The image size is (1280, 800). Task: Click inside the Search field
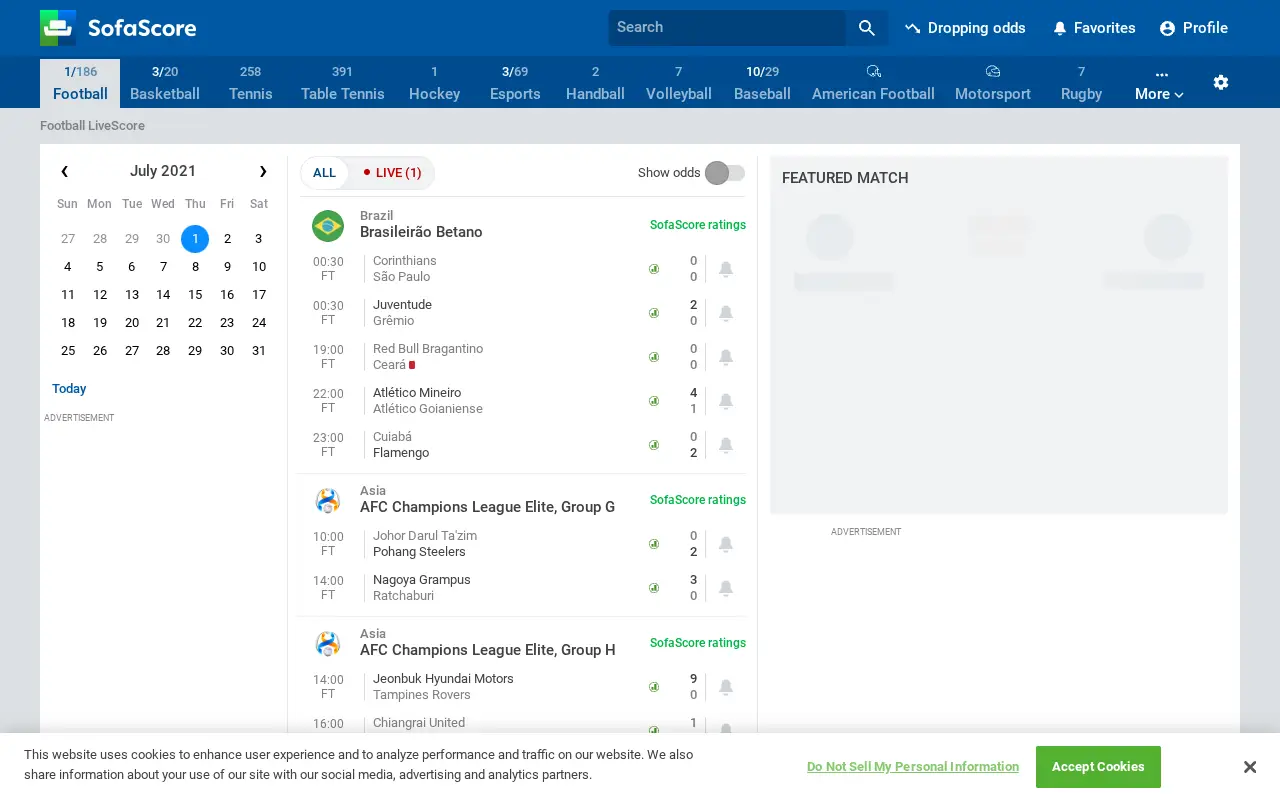pyautogui.click(x=727, y=28)
